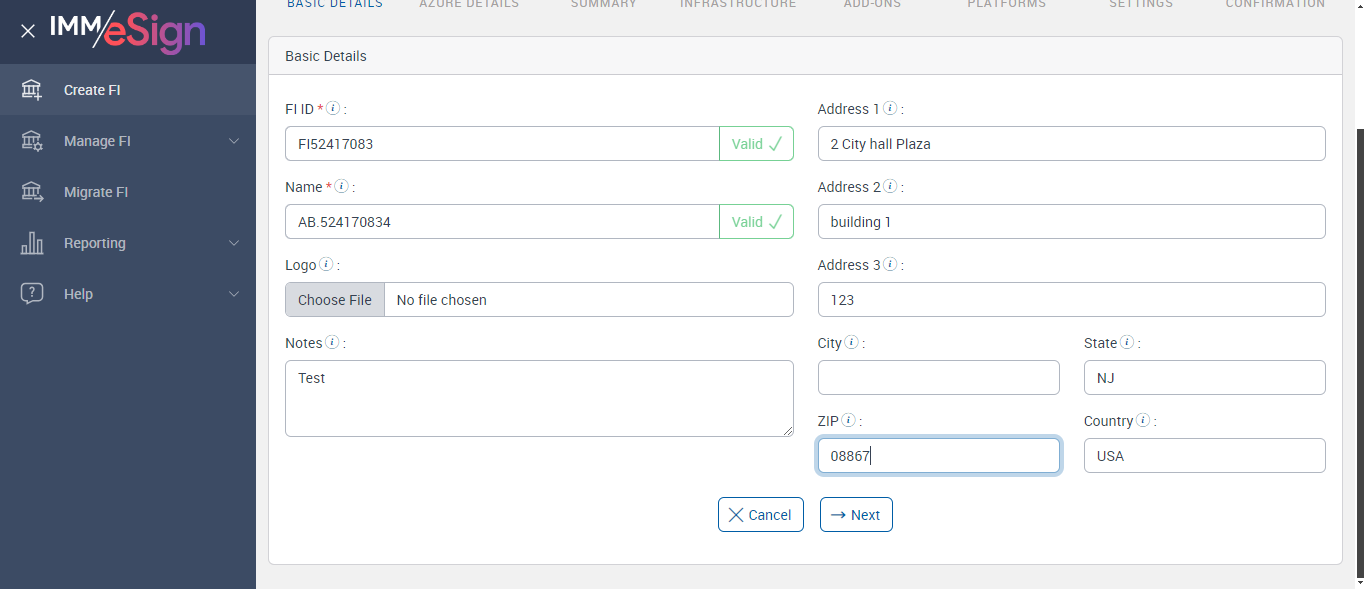The image size is (1366, 589).
Task: Expand the Help submenu chevron
Action: tap(234, 294)
